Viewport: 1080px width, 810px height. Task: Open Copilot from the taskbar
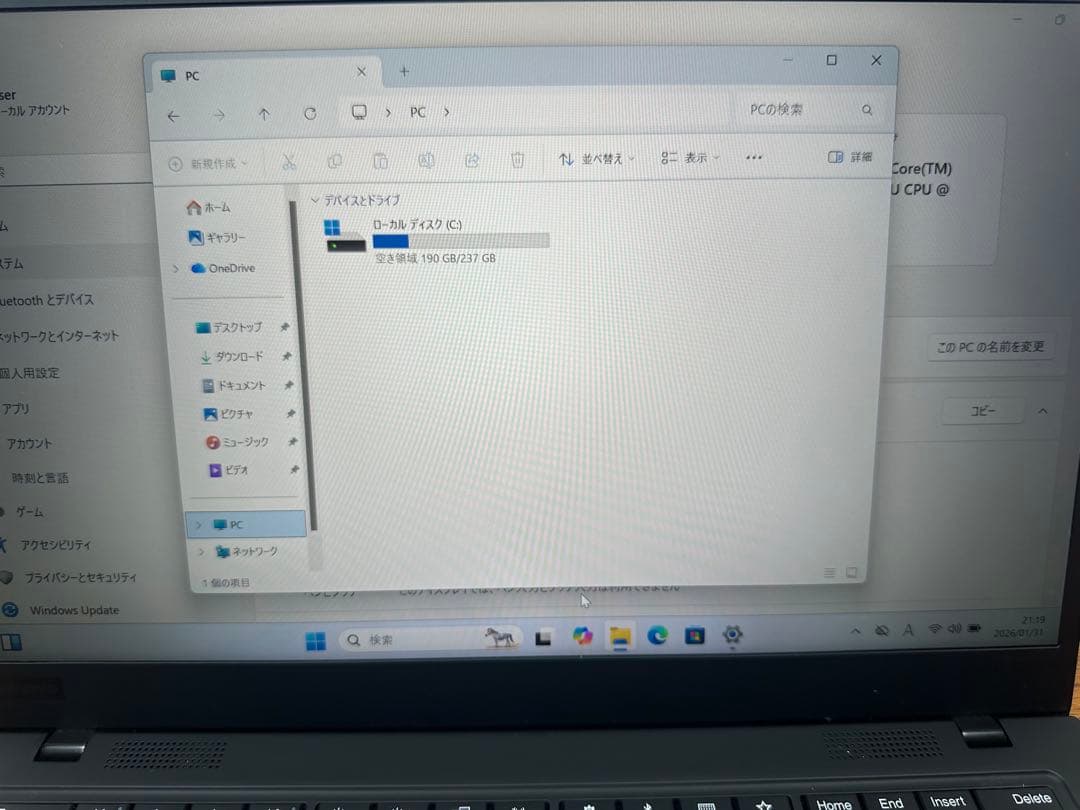click(584, 635)
